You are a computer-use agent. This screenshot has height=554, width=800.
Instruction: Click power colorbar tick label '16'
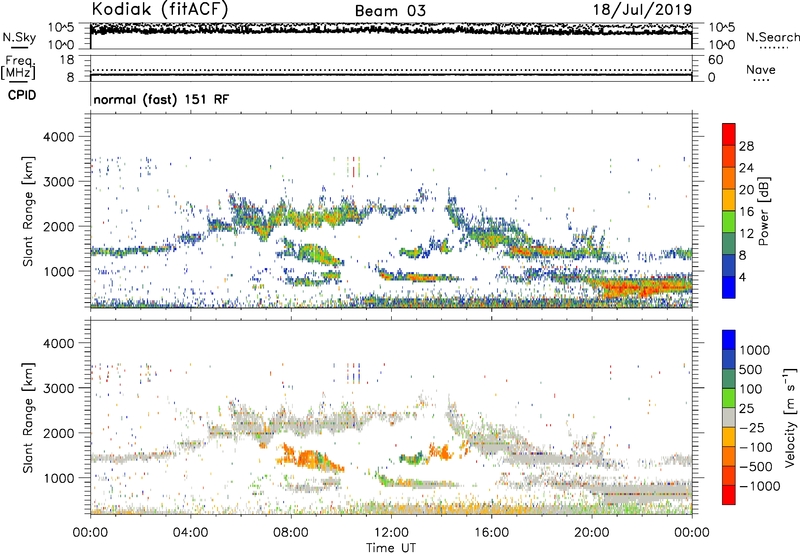point(746,212)
